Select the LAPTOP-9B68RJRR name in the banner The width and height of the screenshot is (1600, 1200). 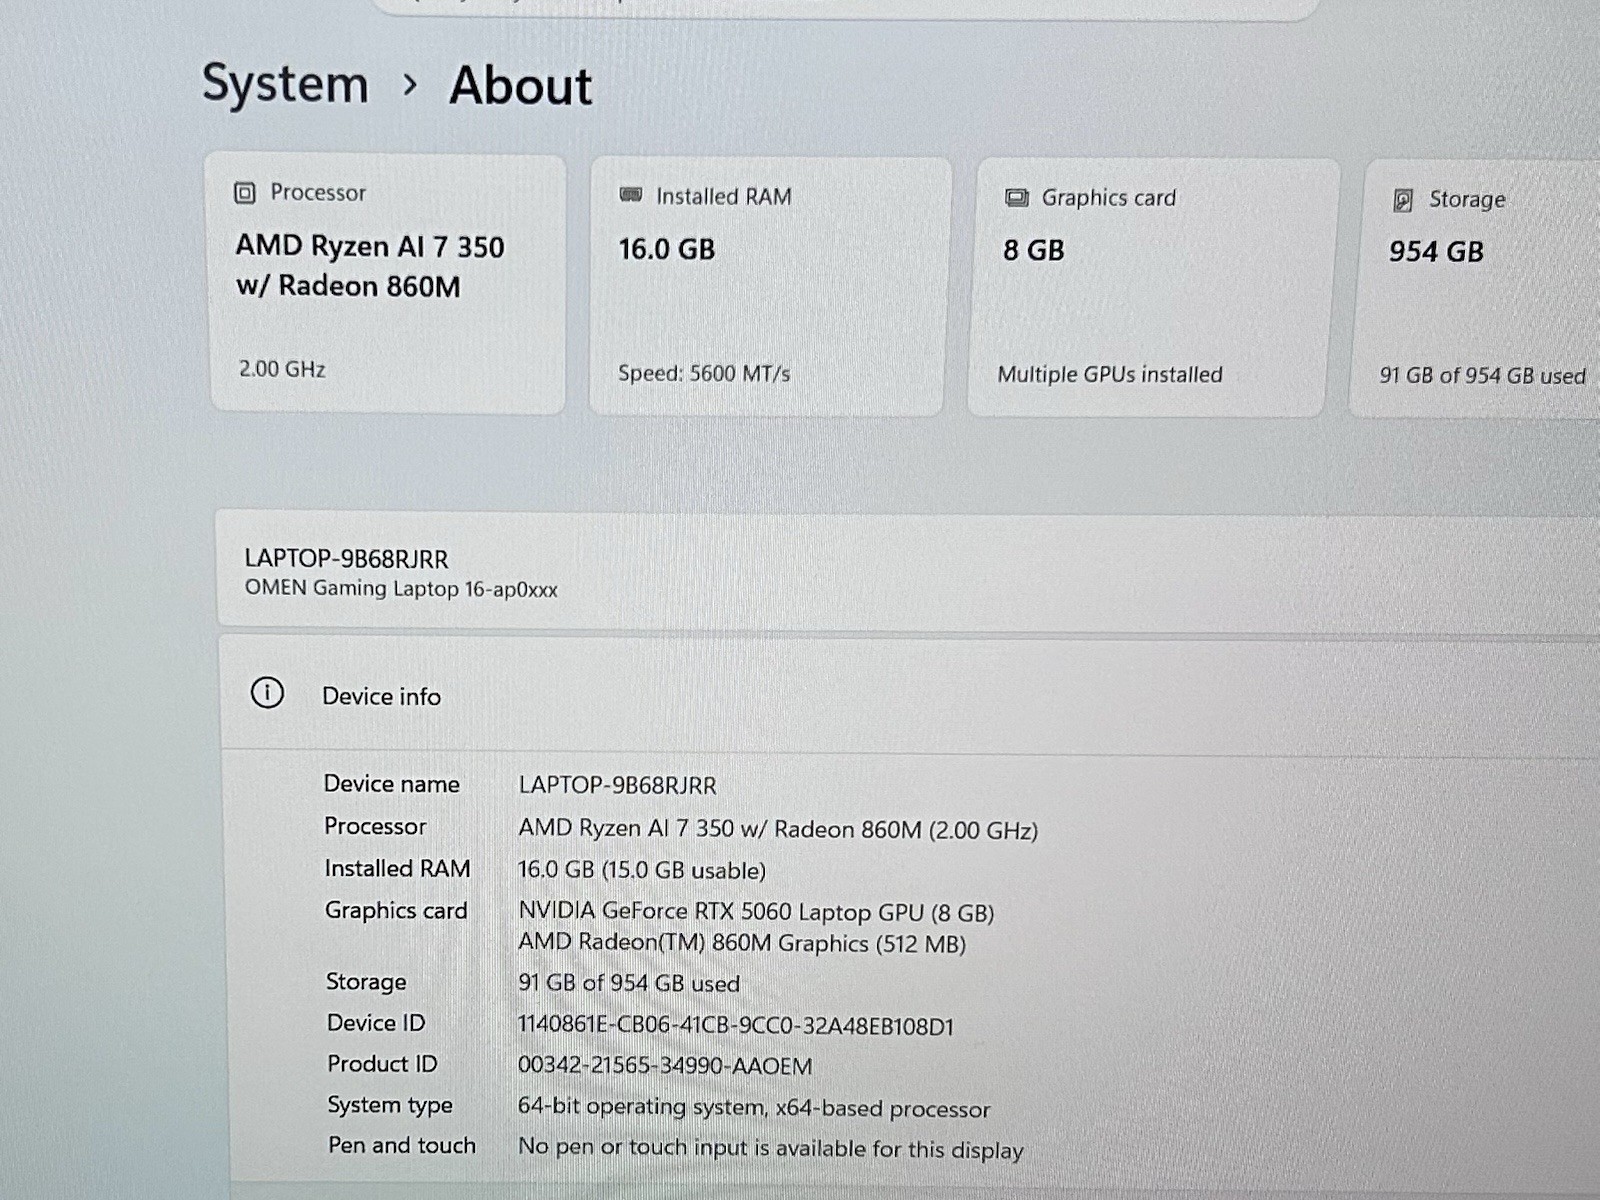tap(346, 558)
